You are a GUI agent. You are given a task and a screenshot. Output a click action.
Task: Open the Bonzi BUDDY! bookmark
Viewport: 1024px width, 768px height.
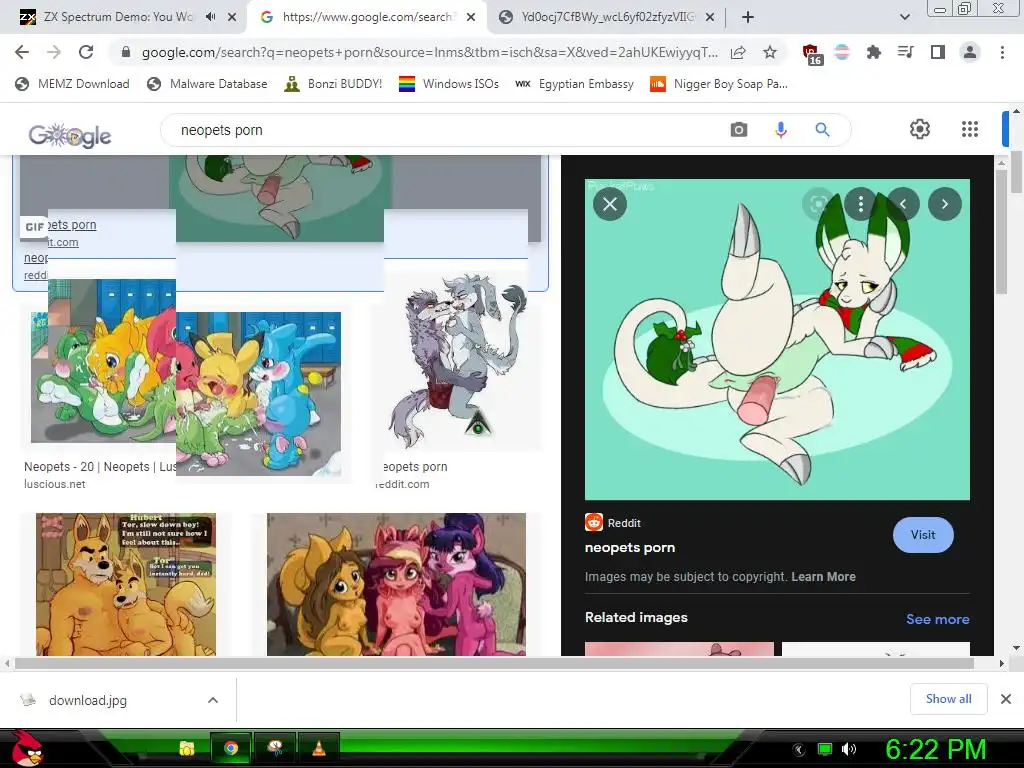(333, 84)
